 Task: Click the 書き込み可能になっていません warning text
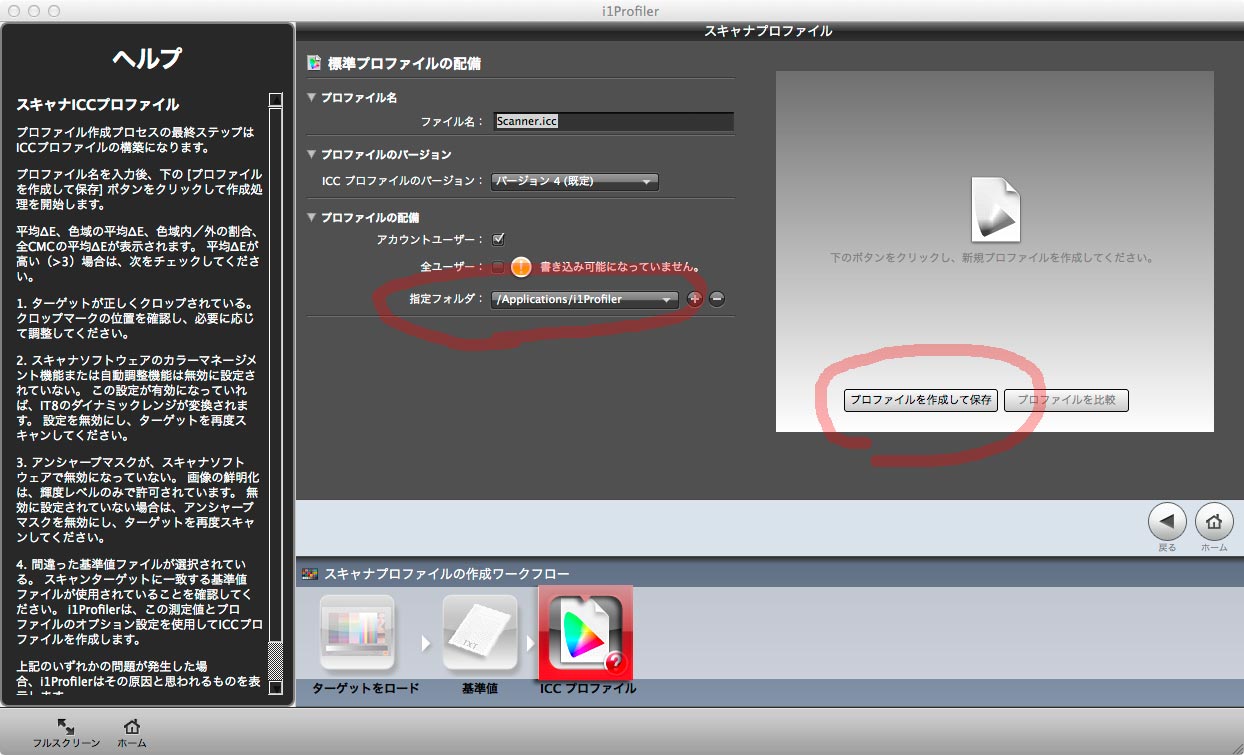point(619,267)
